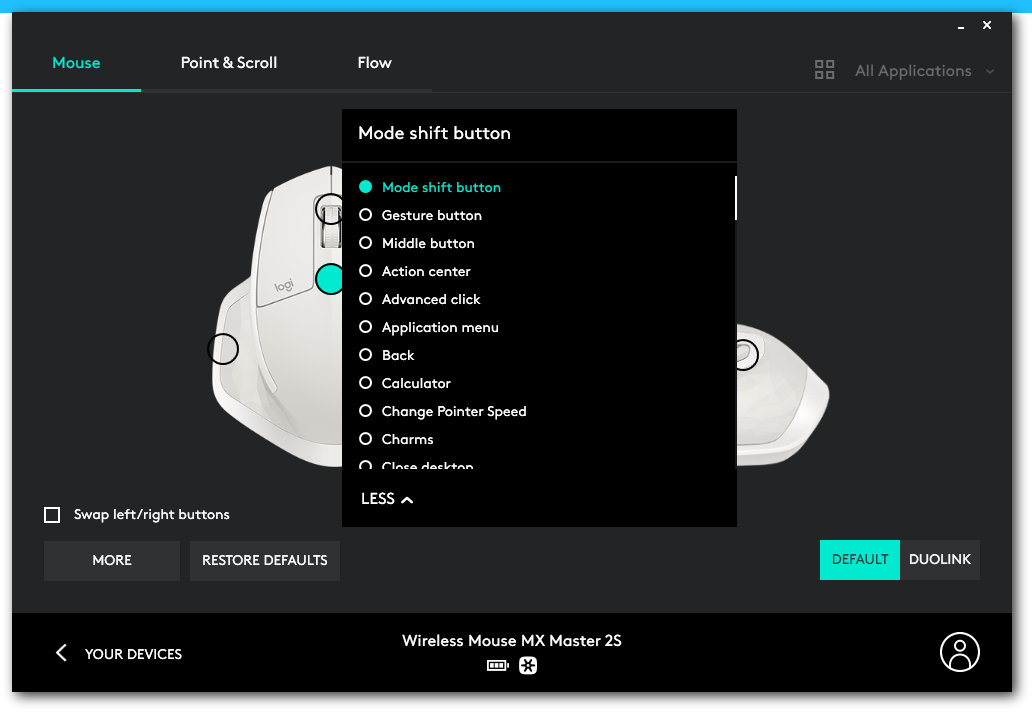This screenshot has width=1032, height=712.
Task: Select the side-view mouse thumb wheel hotspot
Action: pos(746,355)
